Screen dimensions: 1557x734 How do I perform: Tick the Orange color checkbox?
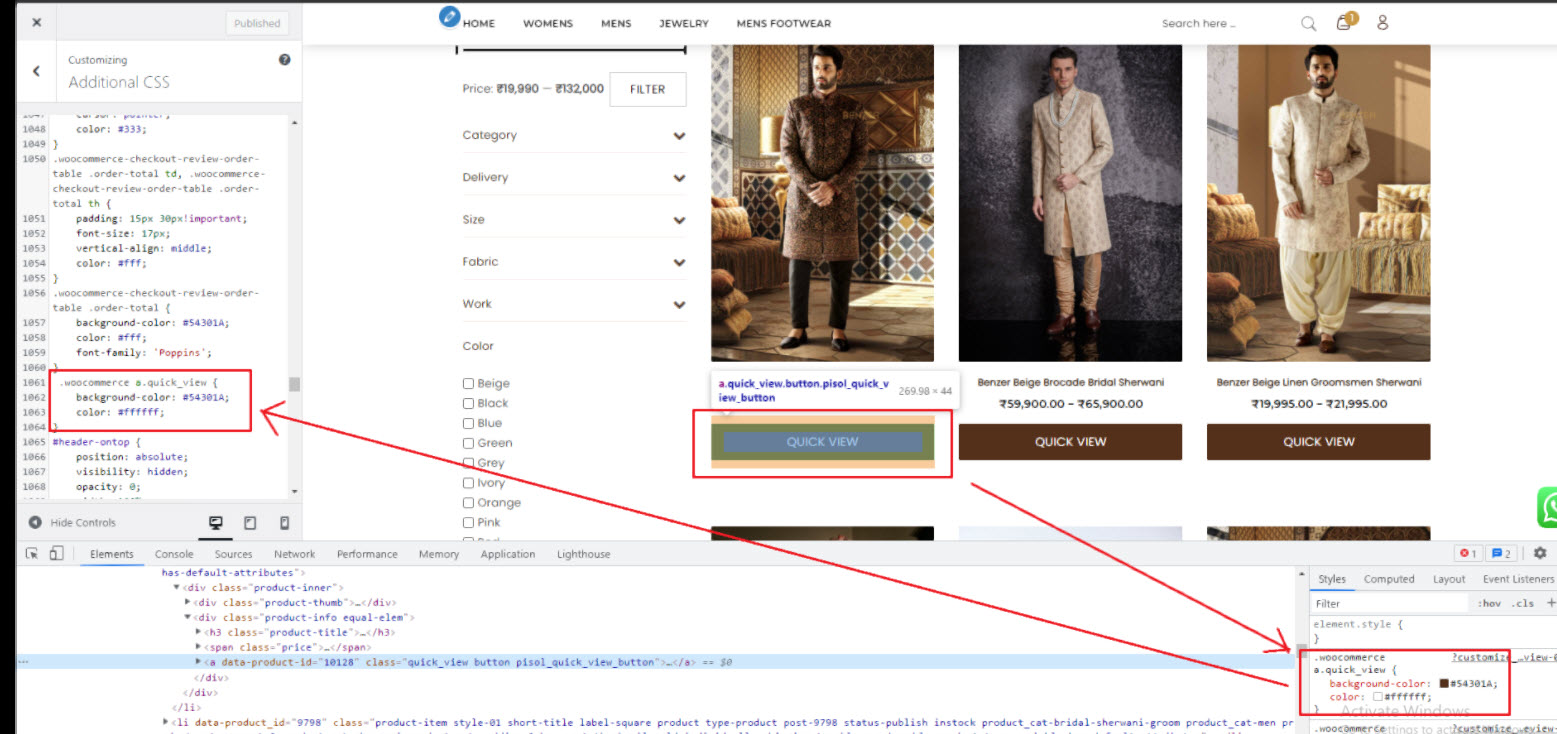[468, 503]
